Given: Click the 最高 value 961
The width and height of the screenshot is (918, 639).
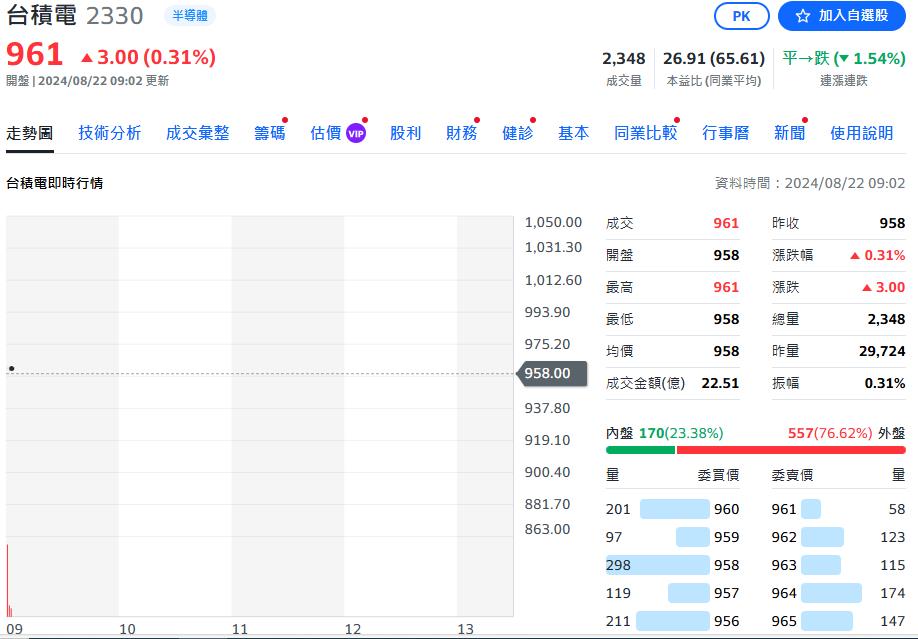Looking at the screenshot, I should click(x=726, y=287).
